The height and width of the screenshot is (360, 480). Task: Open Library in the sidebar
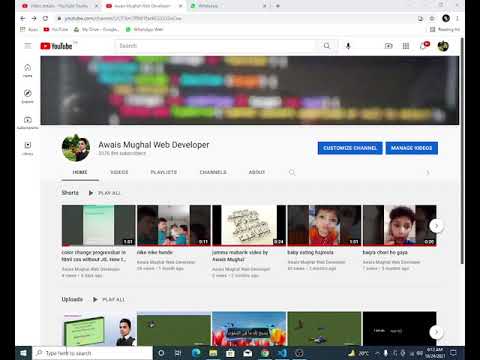pyautogui.click(x=28, y=148)
